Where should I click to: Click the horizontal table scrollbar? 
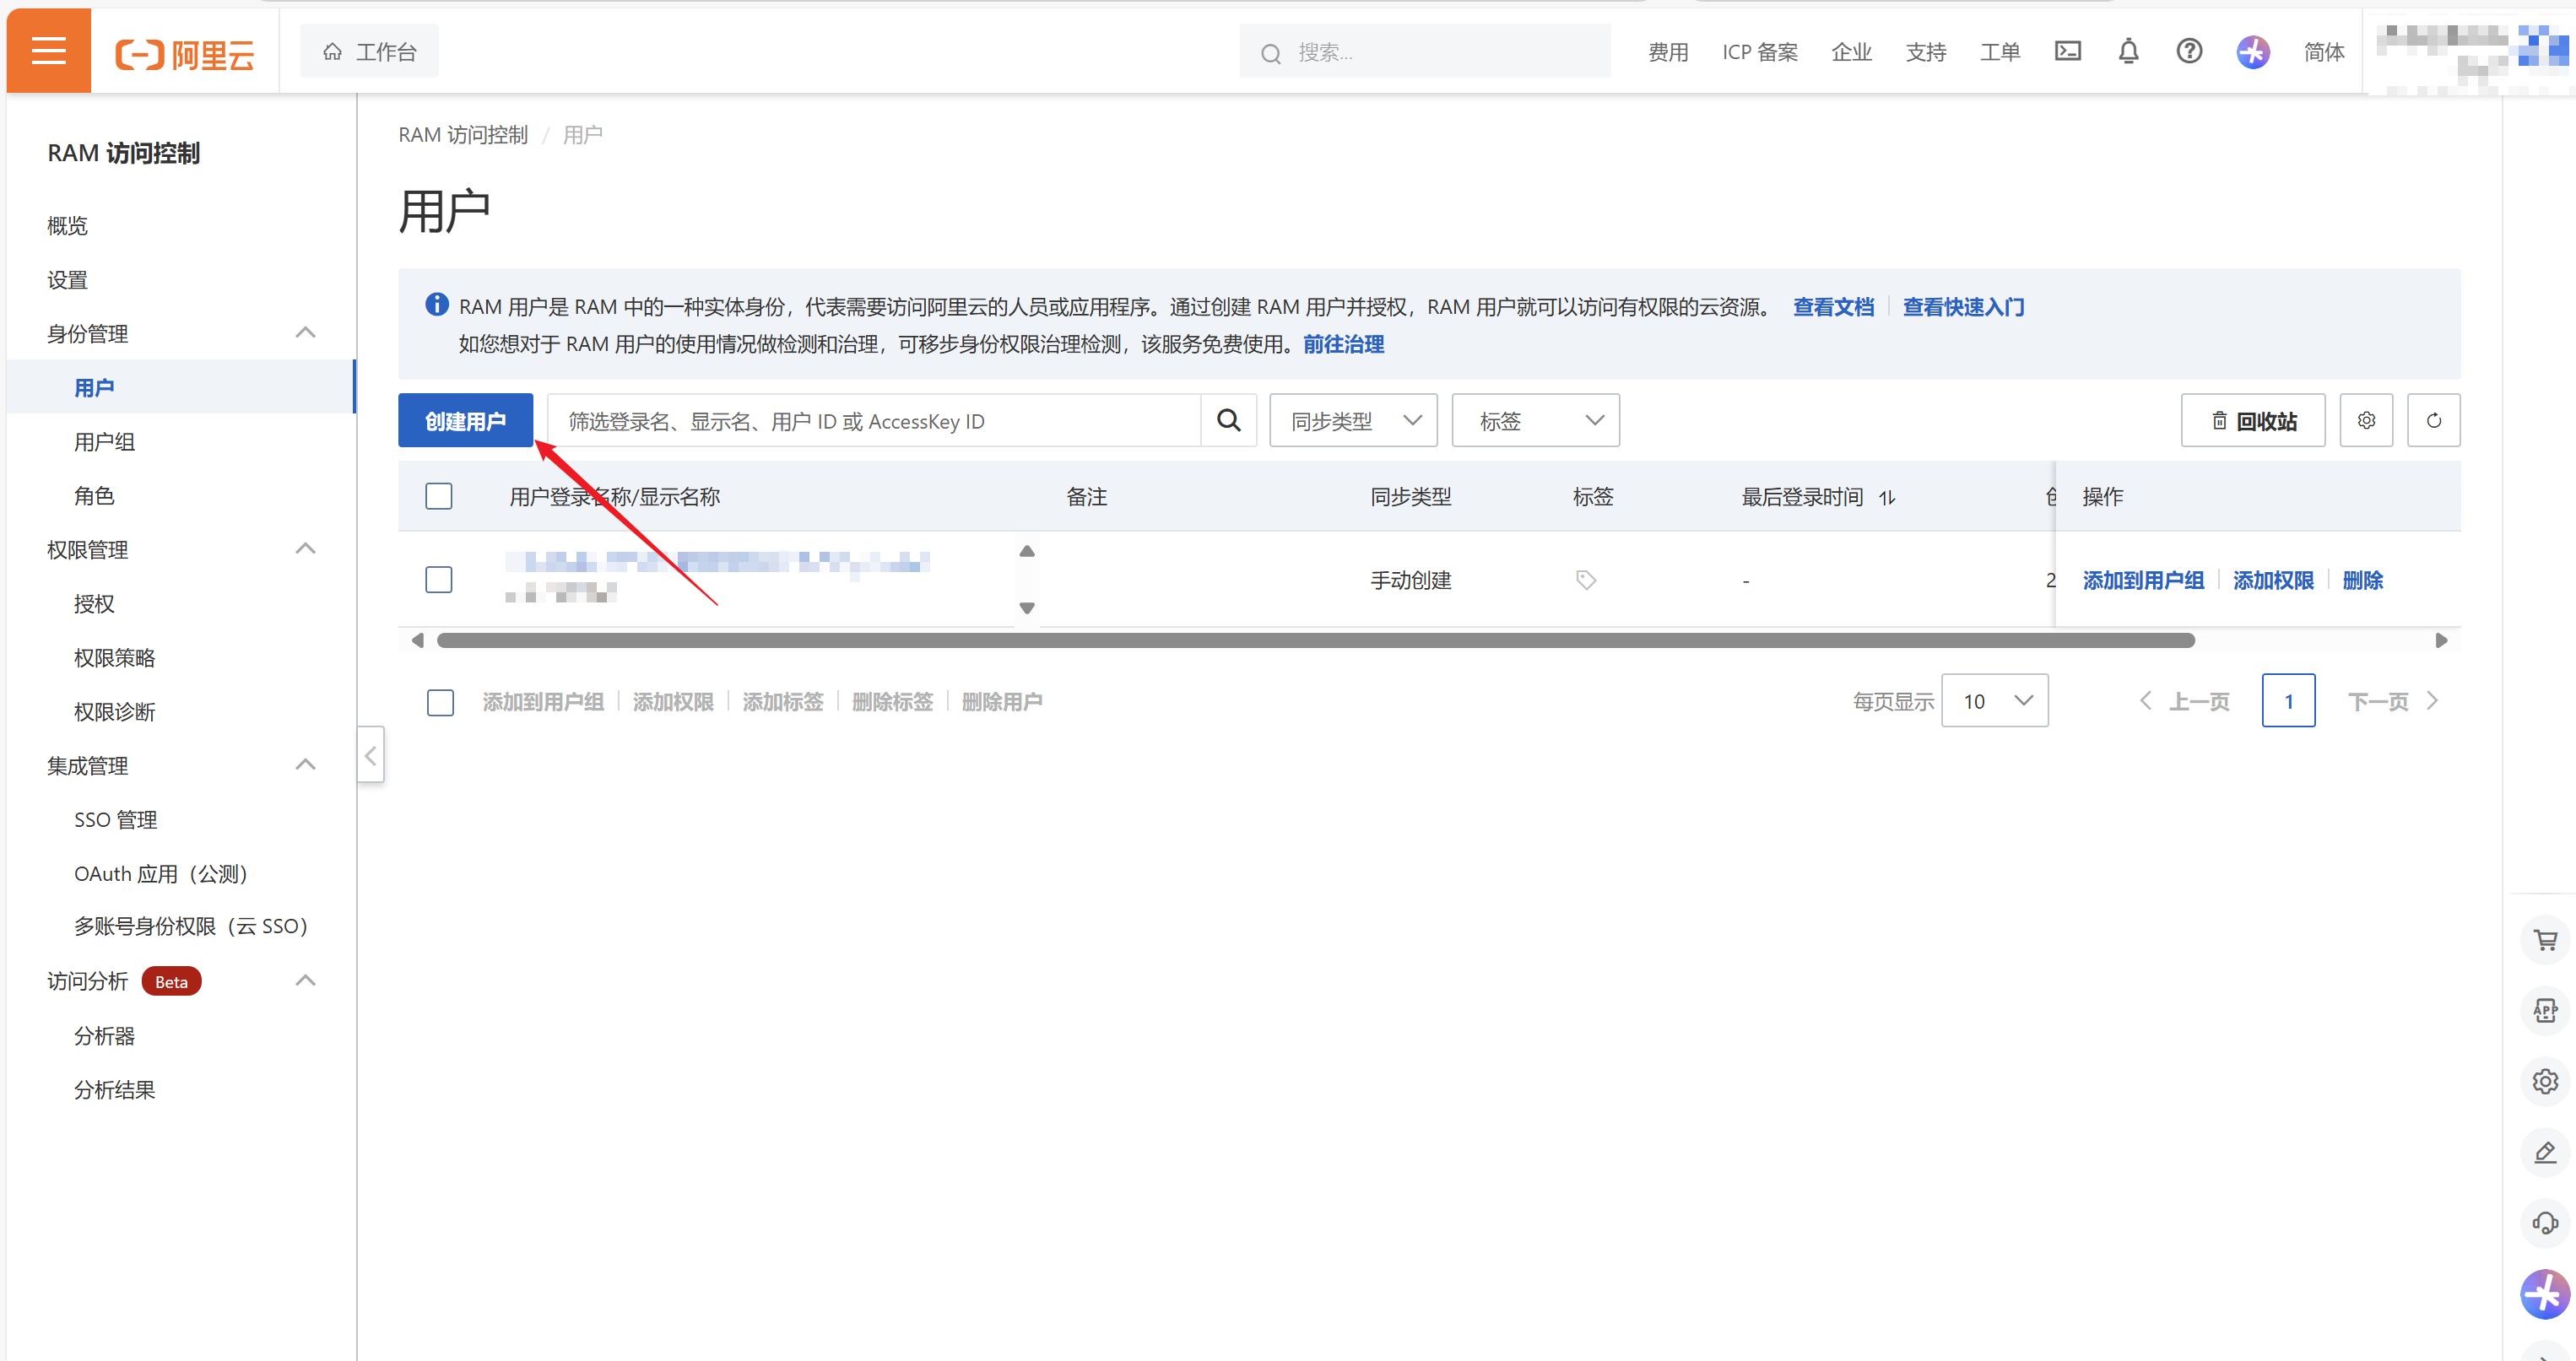pyautogui.click(x=1315, y=640)
